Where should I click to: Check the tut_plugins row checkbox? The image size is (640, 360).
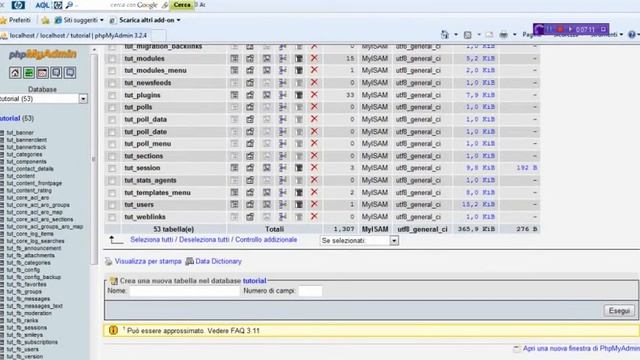click(x=112, y=96)
